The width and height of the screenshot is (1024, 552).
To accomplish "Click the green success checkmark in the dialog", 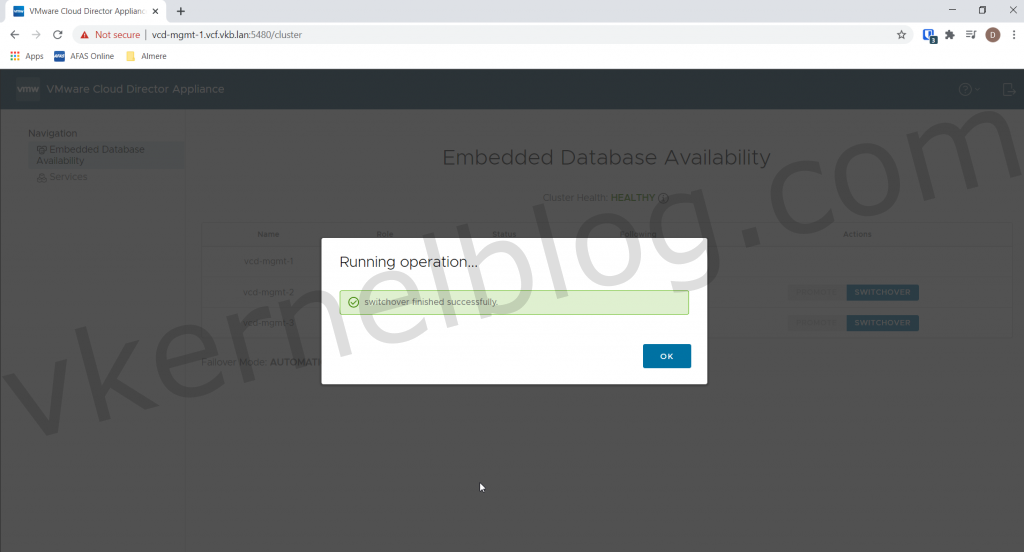I will pyautogui.click(x=353, y=302).
